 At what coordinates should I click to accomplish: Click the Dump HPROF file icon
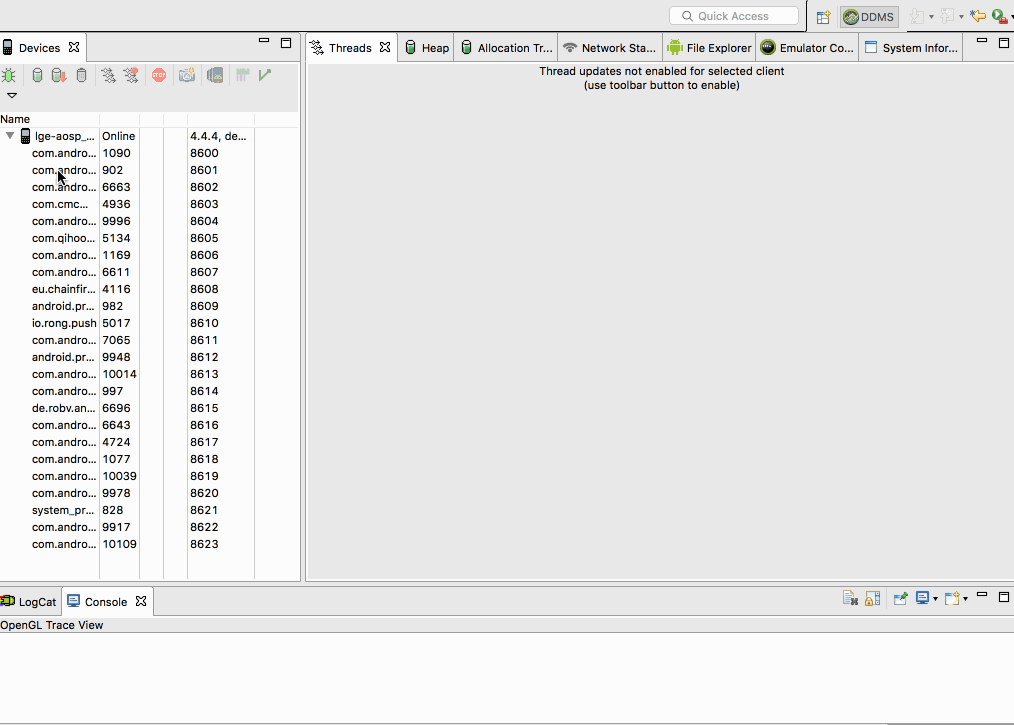pos(59,75)
